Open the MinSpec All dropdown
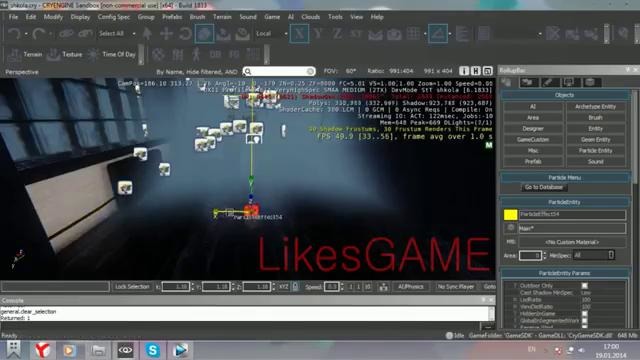 pos(593,255)
